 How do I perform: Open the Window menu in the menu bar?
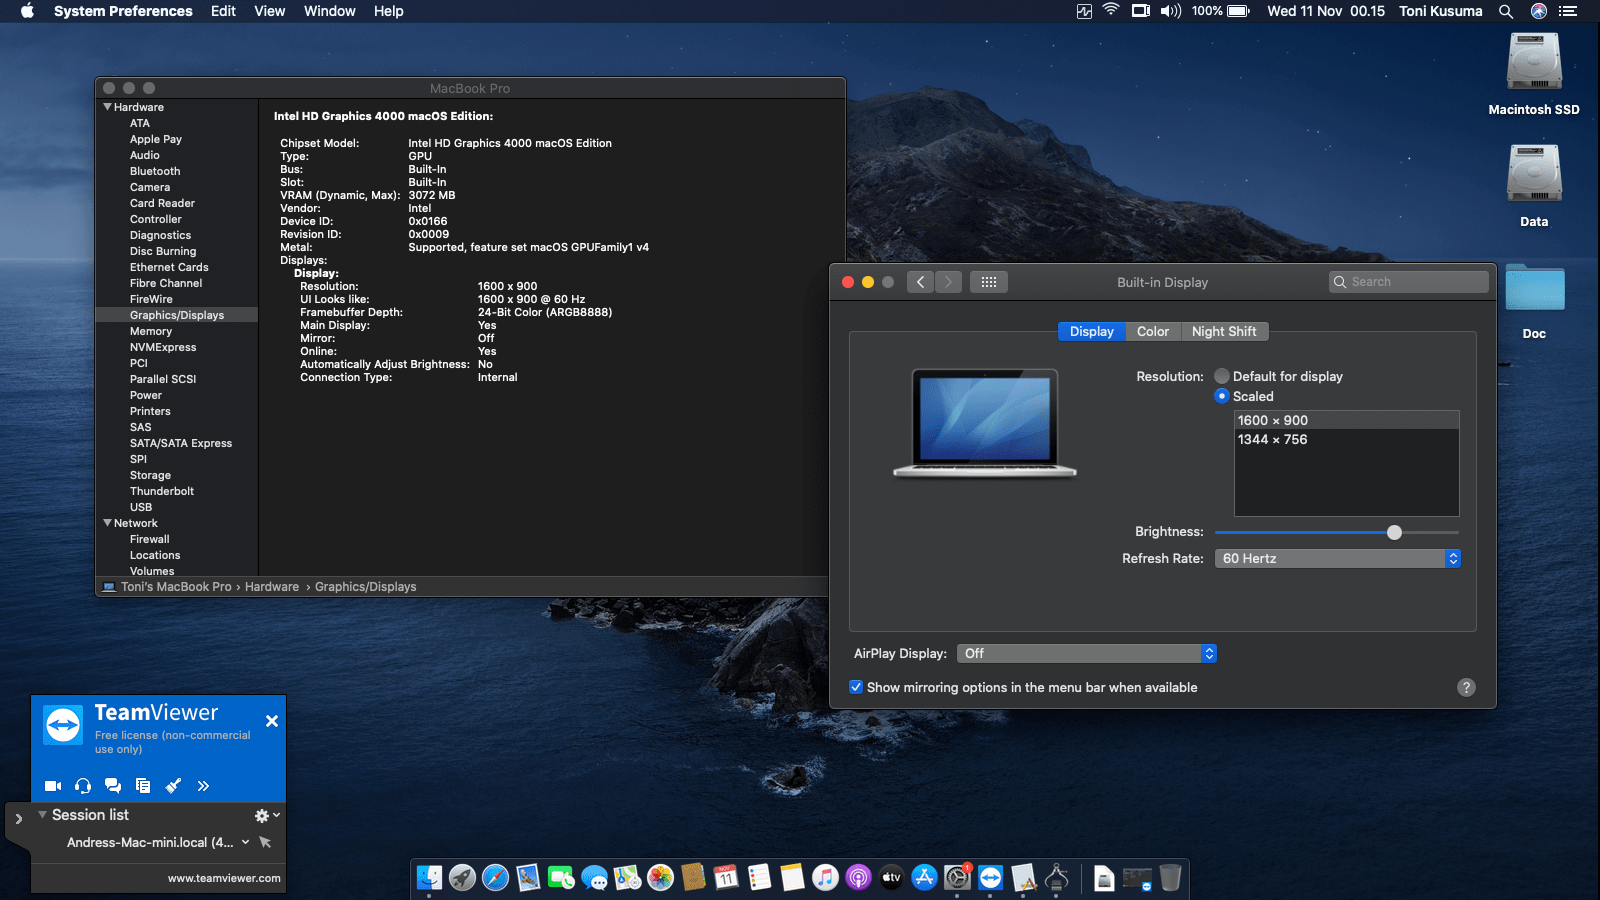coord(329,11)
